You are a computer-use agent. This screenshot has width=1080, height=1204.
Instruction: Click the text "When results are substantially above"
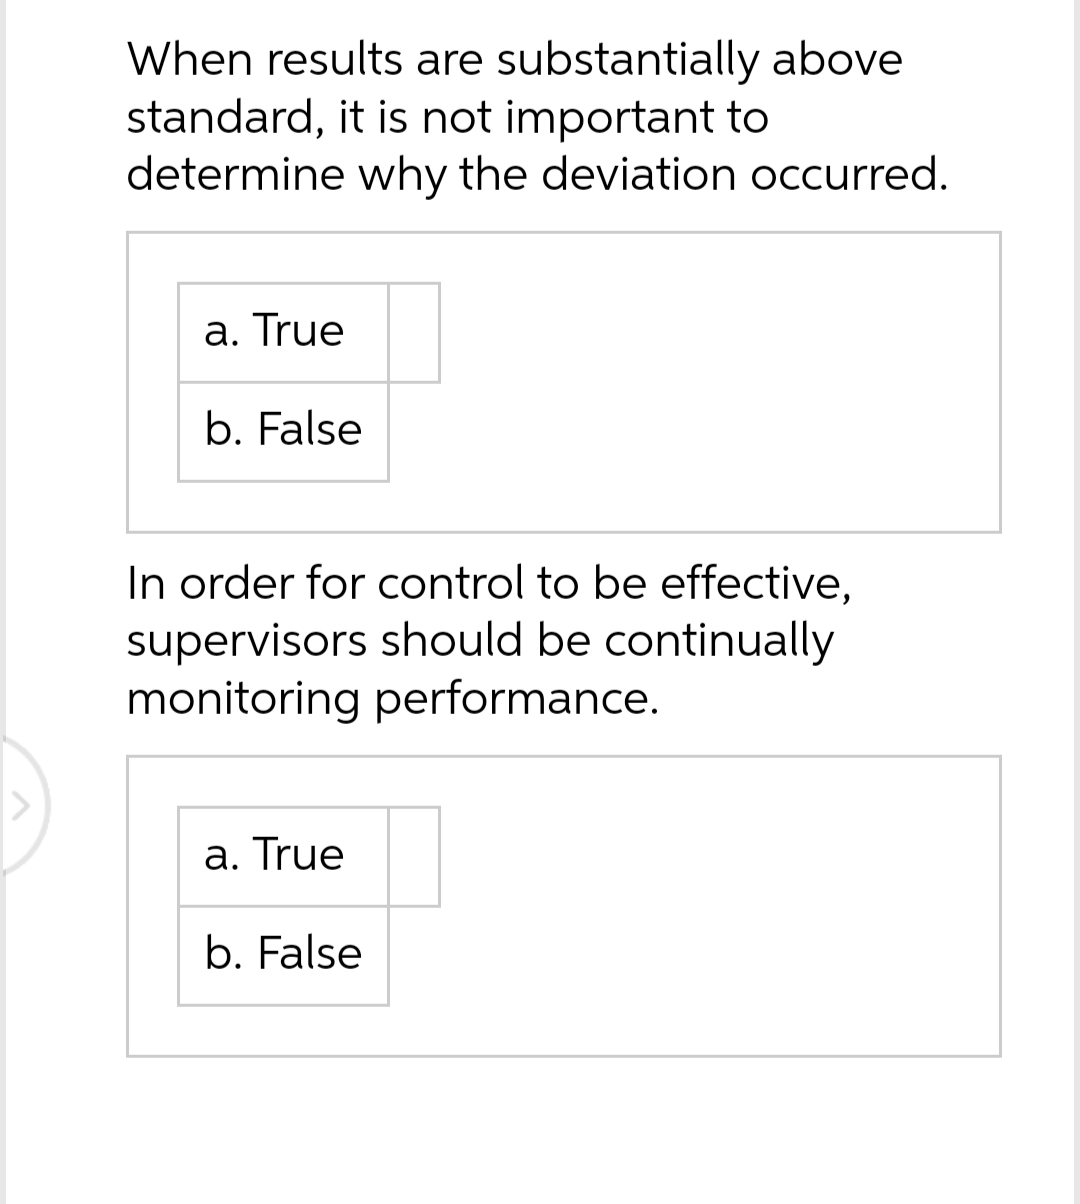(x=513, y=60)
